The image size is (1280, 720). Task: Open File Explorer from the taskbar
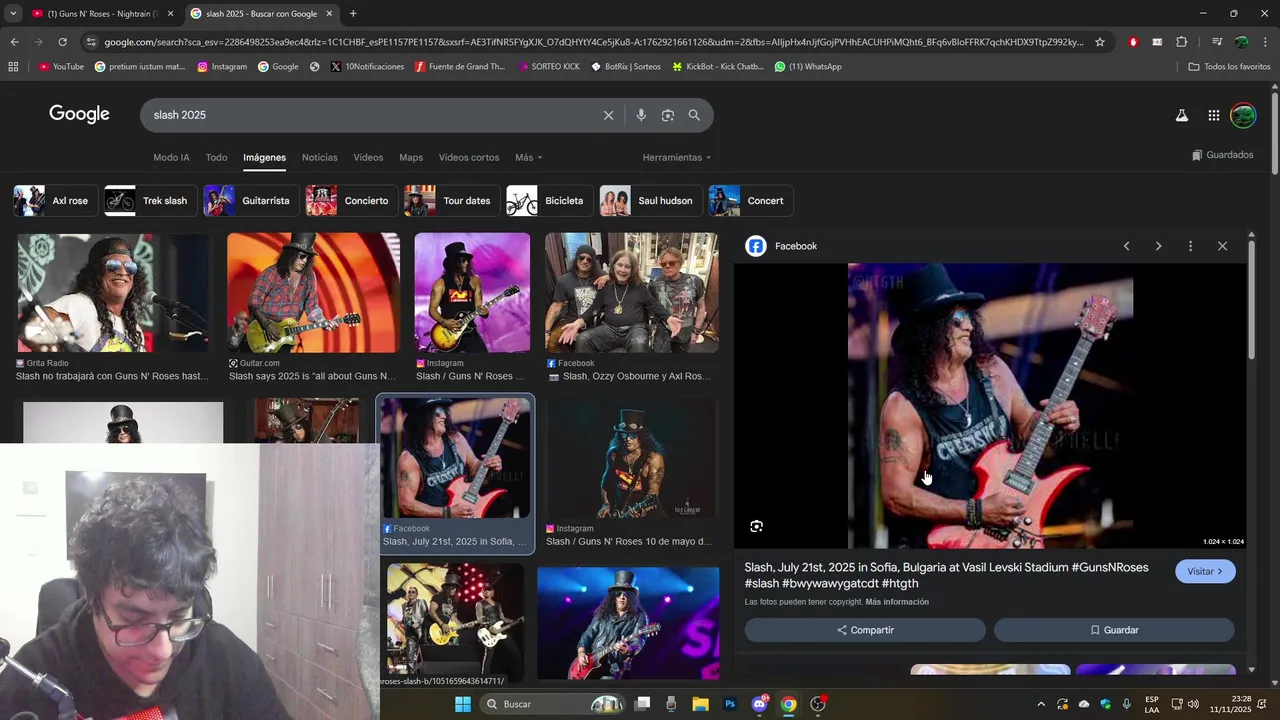(700, 704)
